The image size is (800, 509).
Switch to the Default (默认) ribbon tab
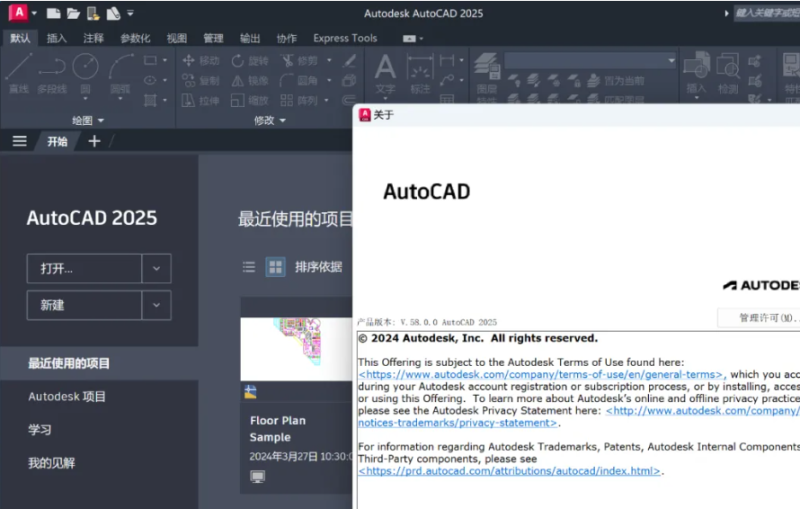(x=20, y=38)
